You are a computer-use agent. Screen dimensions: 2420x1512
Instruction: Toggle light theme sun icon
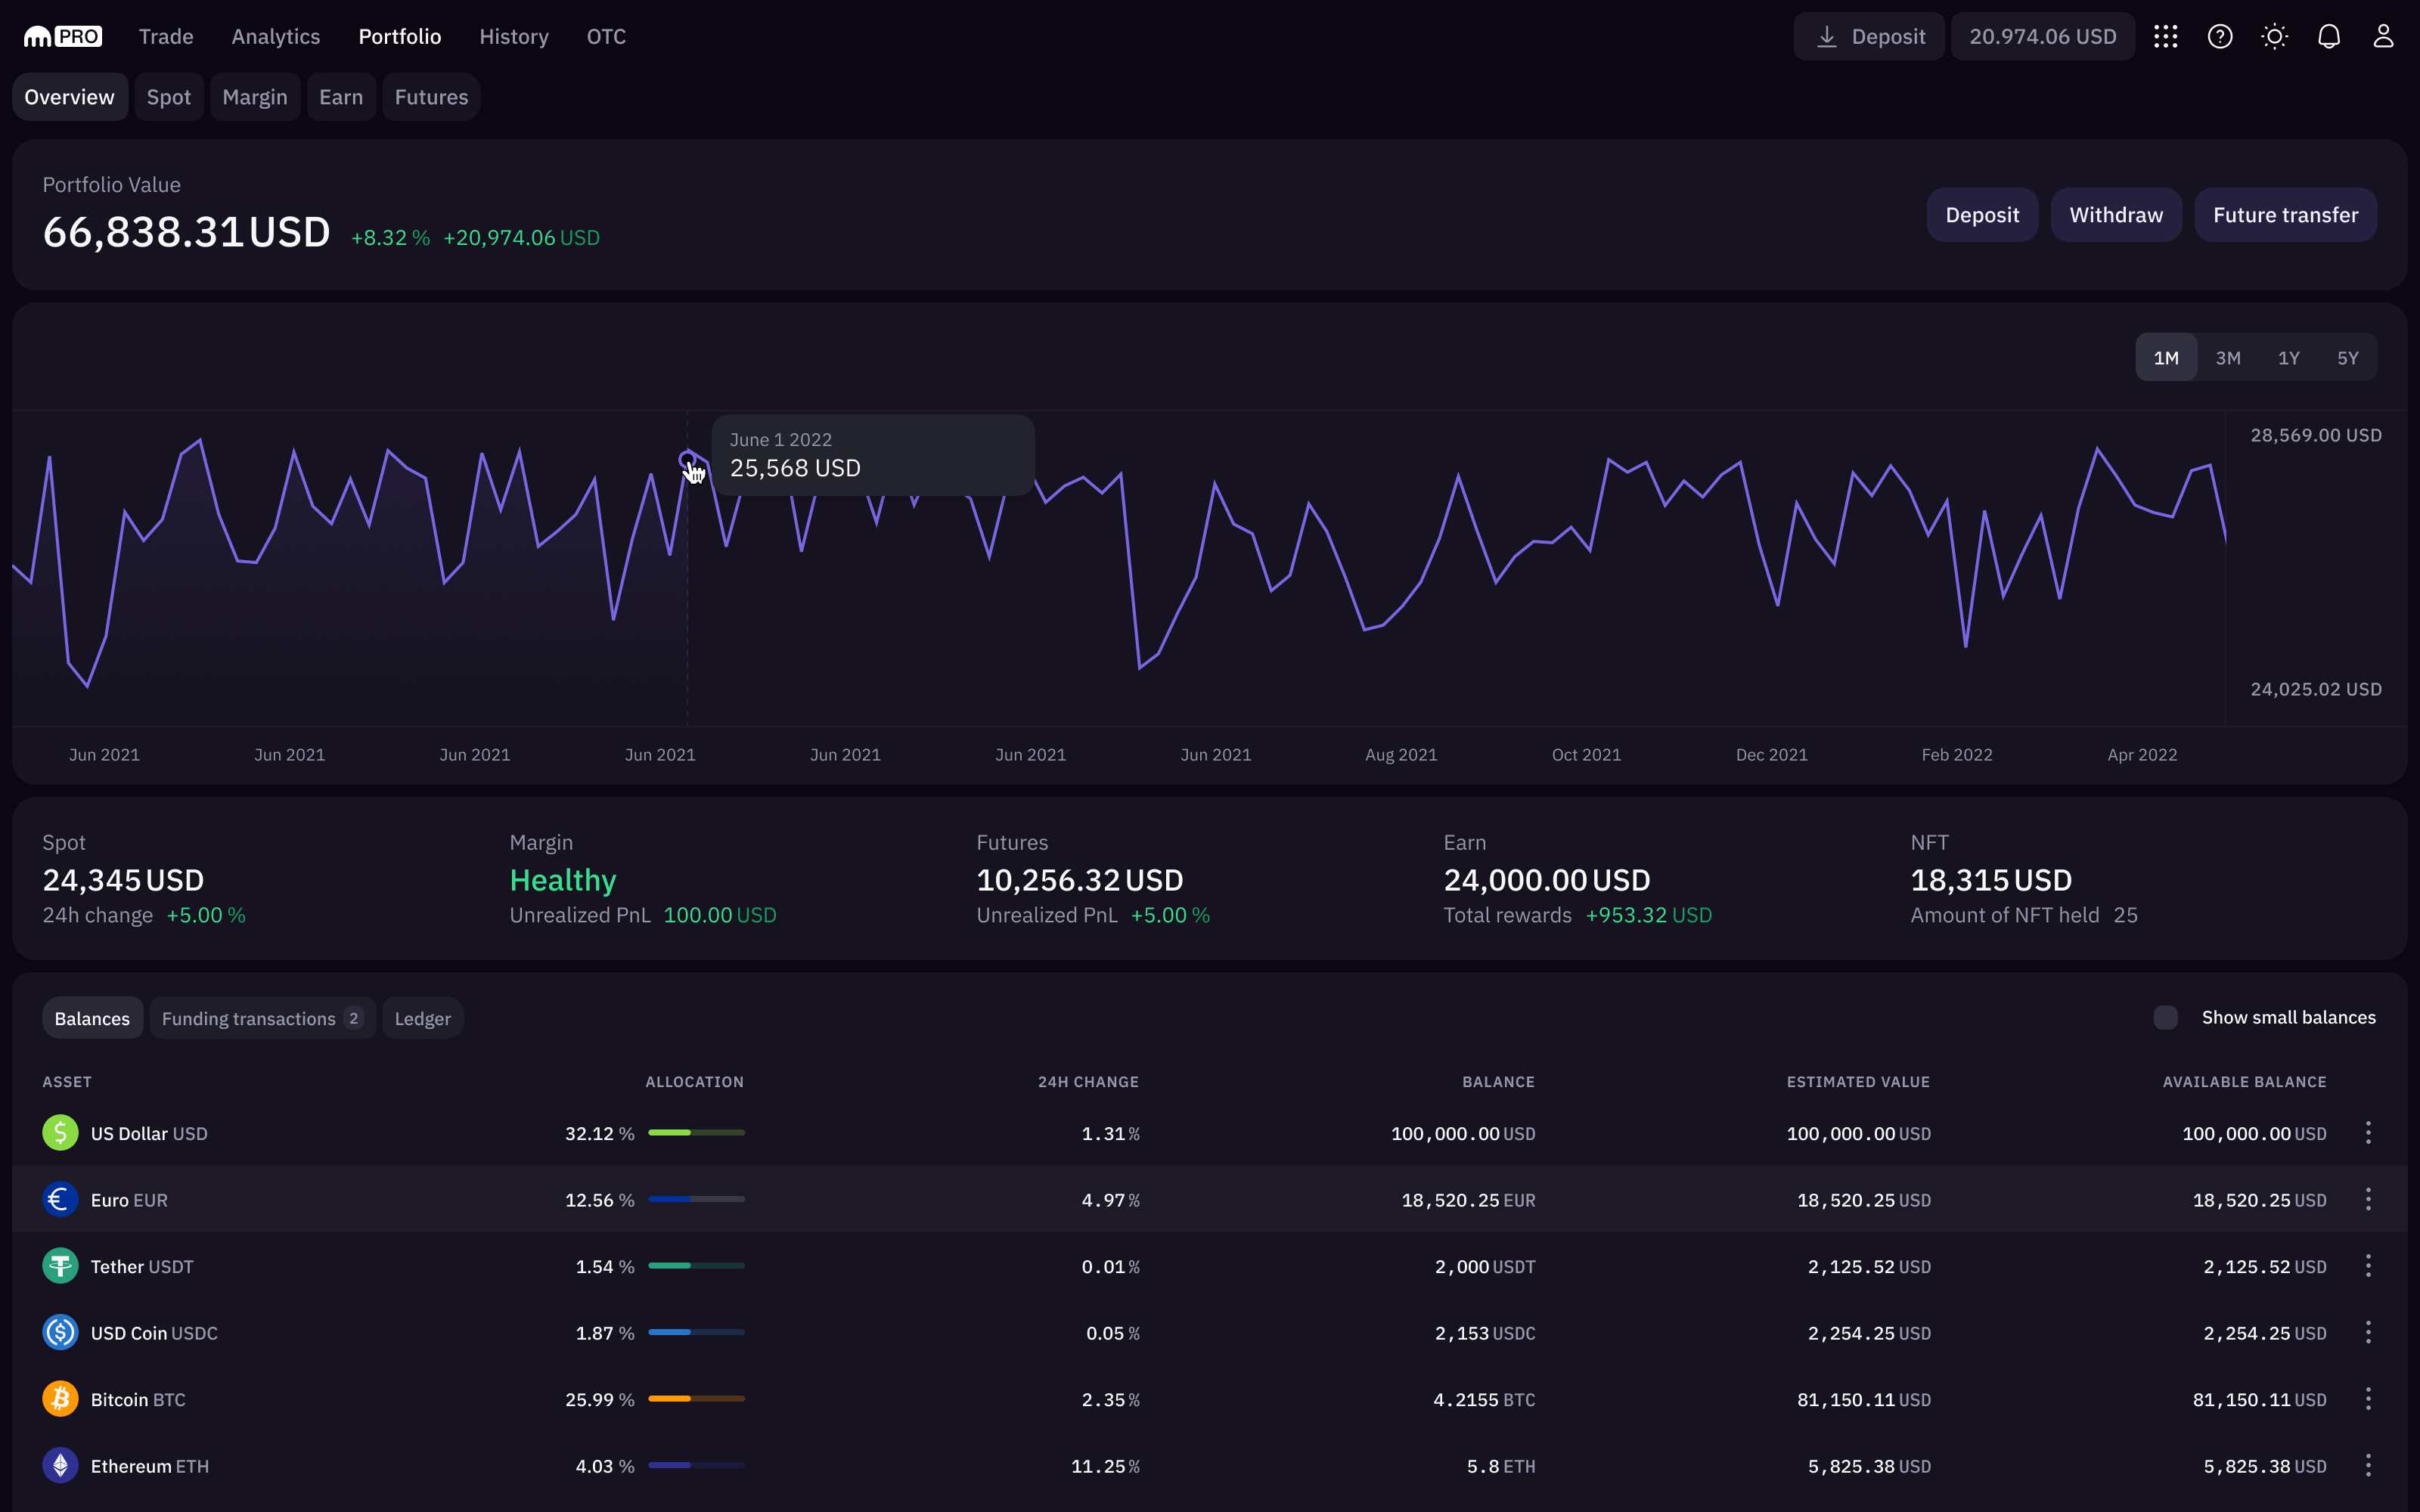2275,37
